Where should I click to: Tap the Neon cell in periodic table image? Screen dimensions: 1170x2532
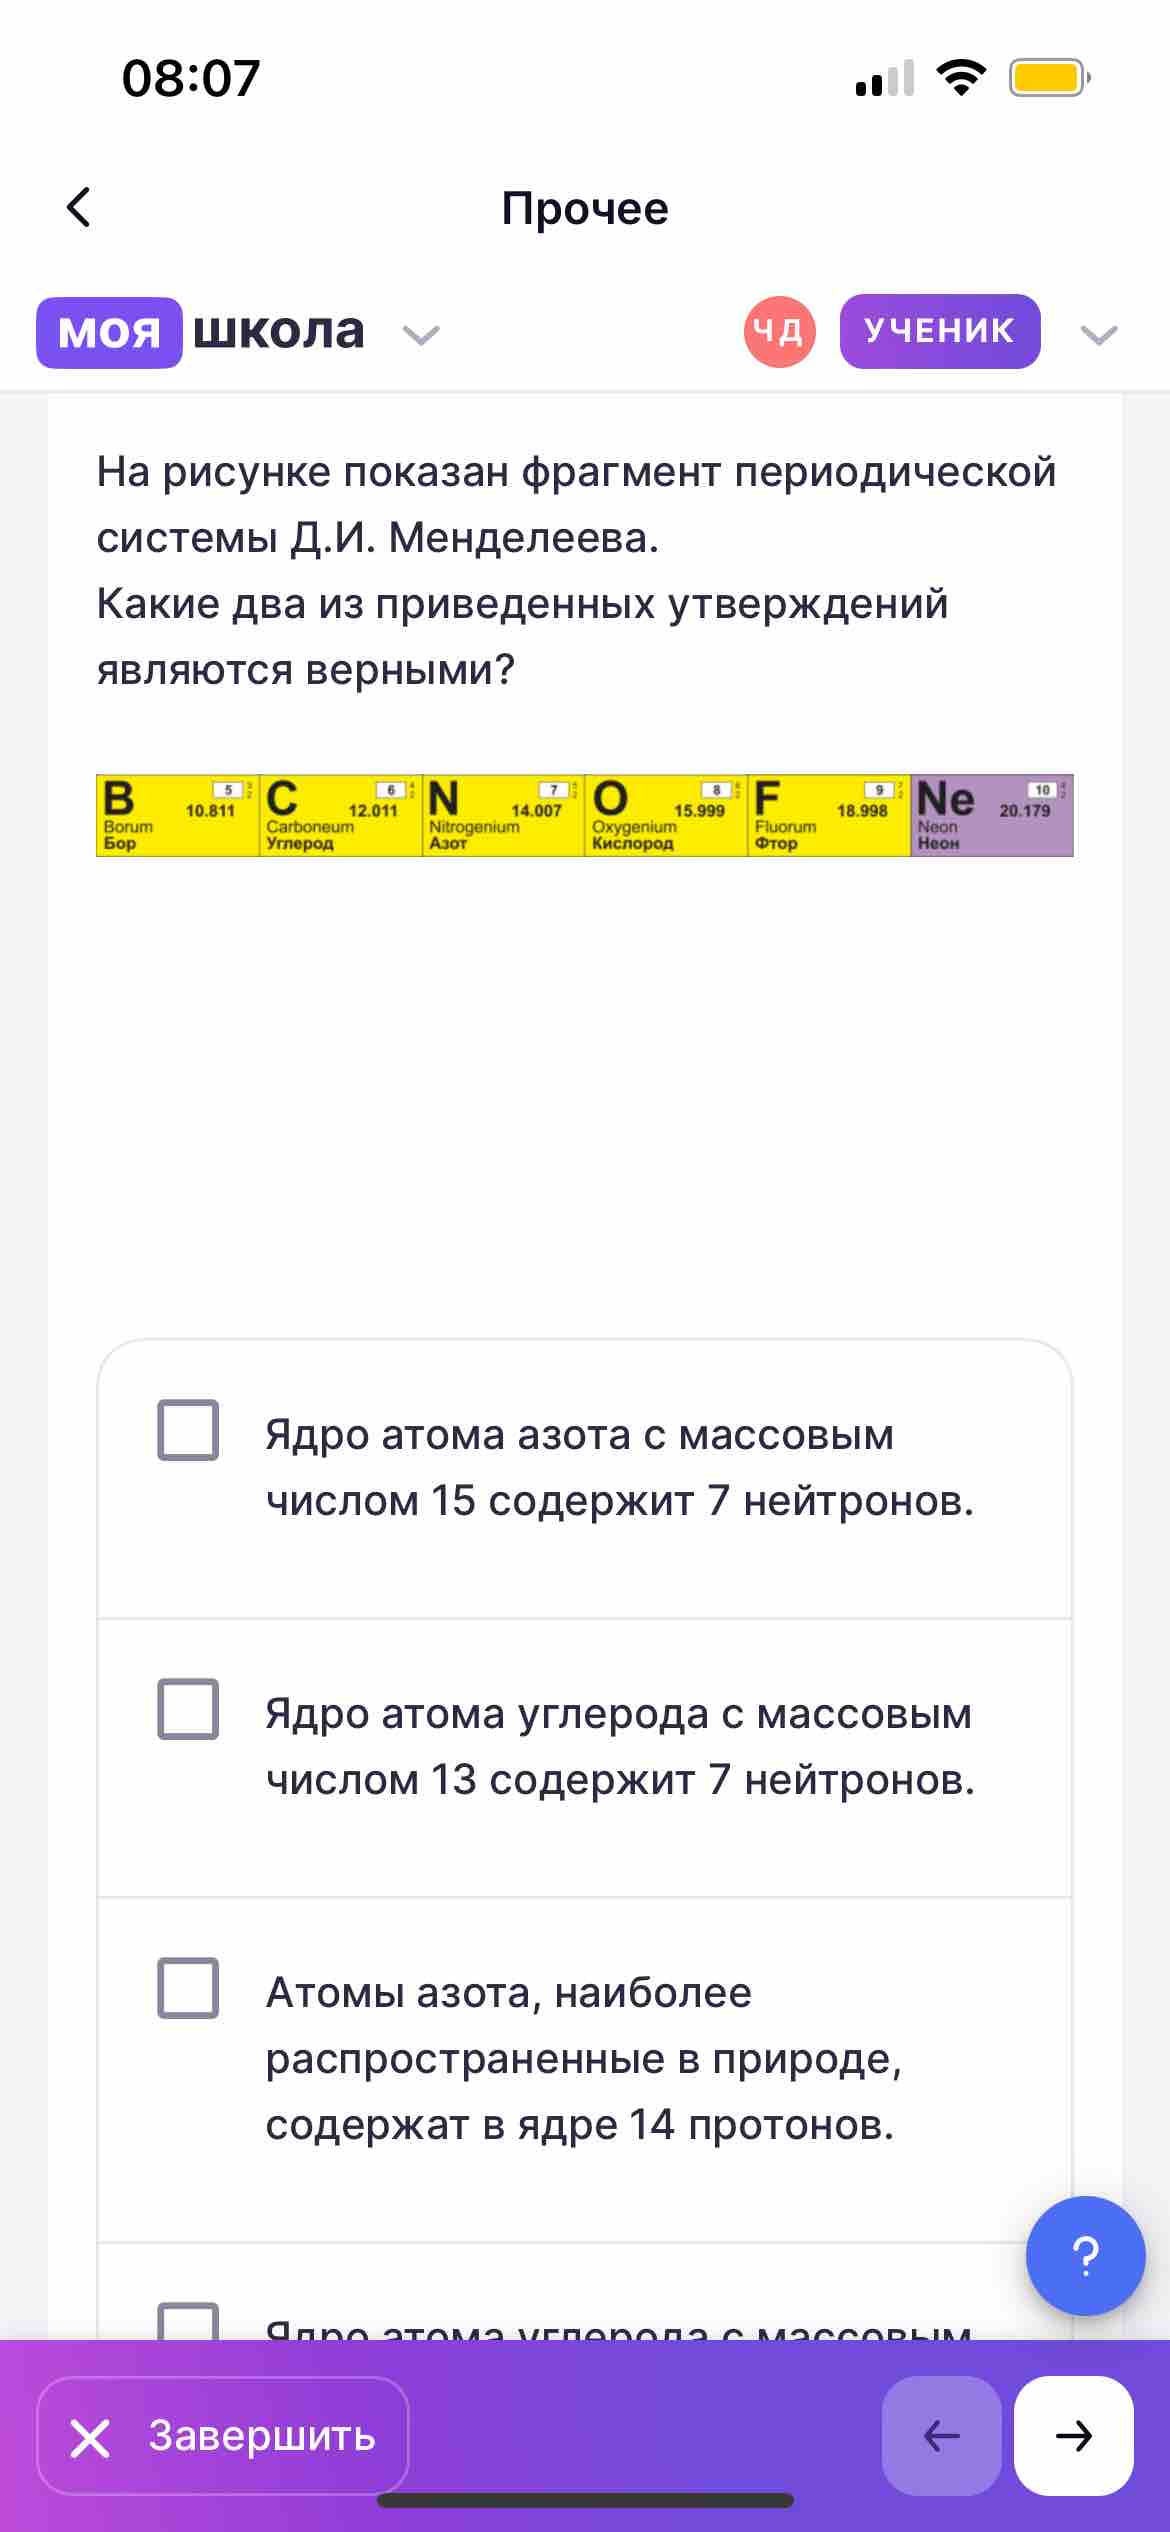click(992, 815)
